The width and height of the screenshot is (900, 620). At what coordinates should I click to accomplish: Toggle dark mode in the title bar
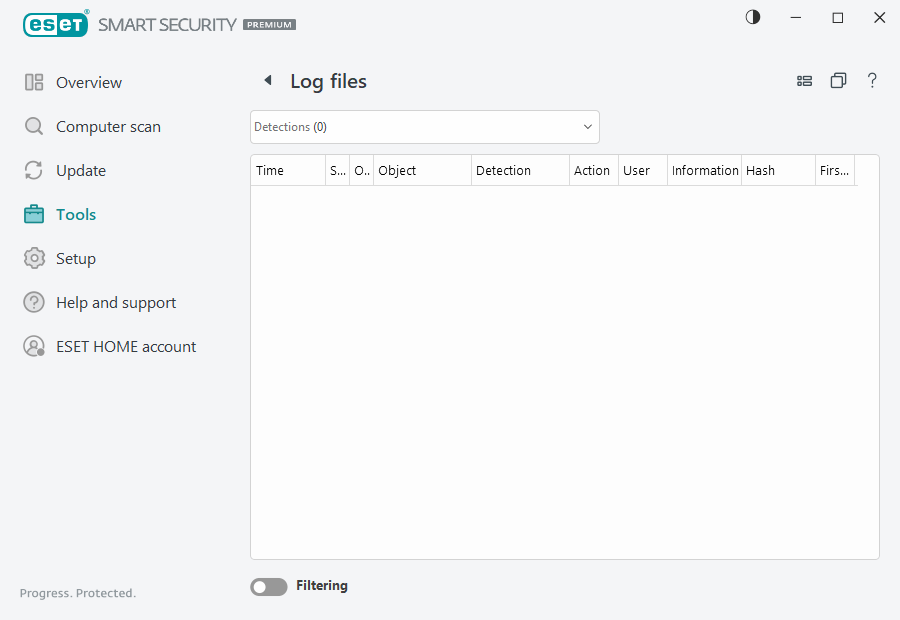click(x=752, y=17)
